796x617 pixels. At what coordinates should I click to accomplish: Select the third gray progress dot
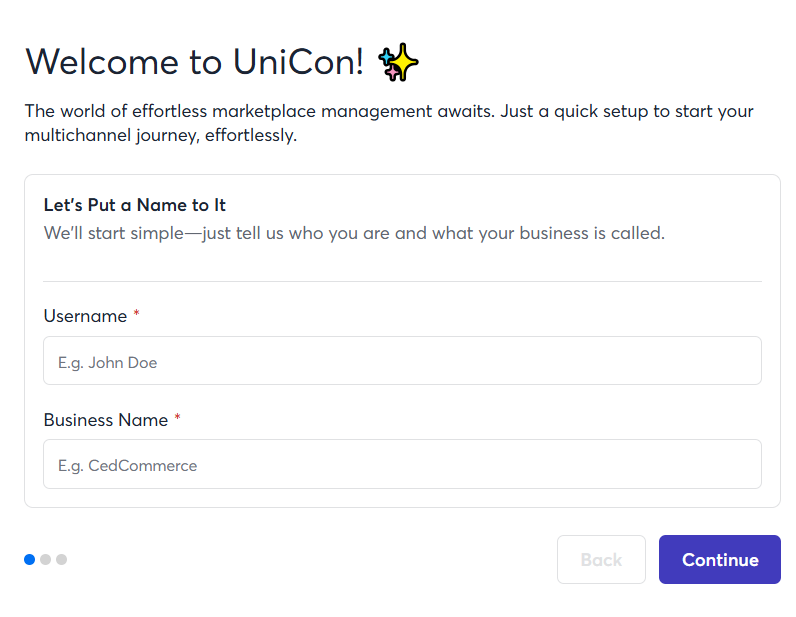[x=61, y=560]
